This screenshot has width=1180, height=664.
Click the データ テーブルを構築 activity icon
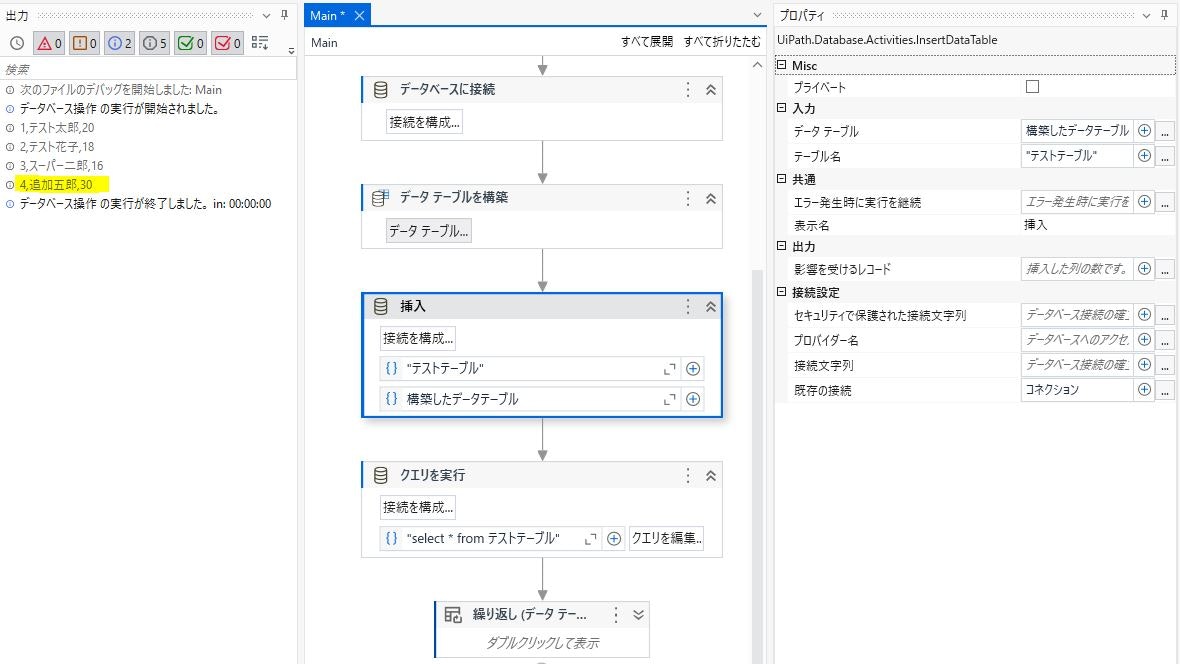point(381,198)
